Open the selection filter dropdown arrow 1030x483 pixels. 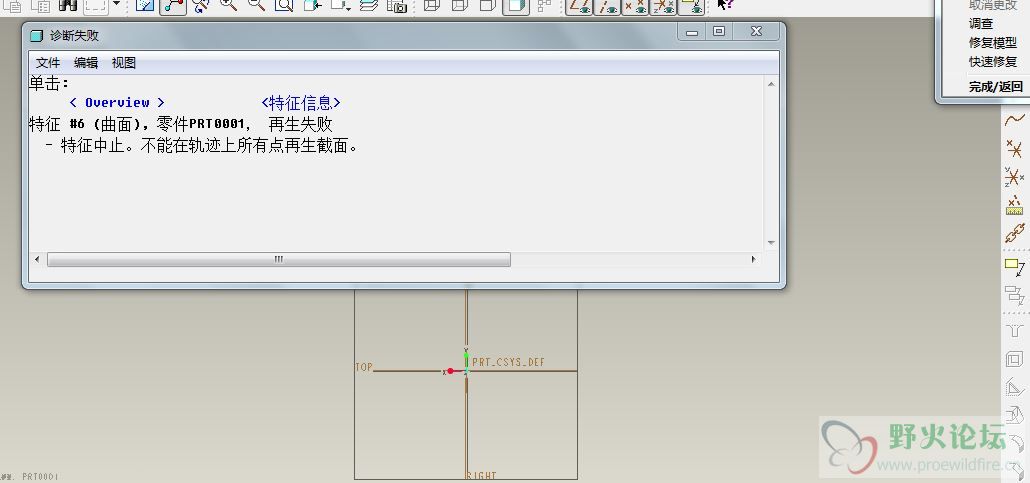[x=116, y=5]
